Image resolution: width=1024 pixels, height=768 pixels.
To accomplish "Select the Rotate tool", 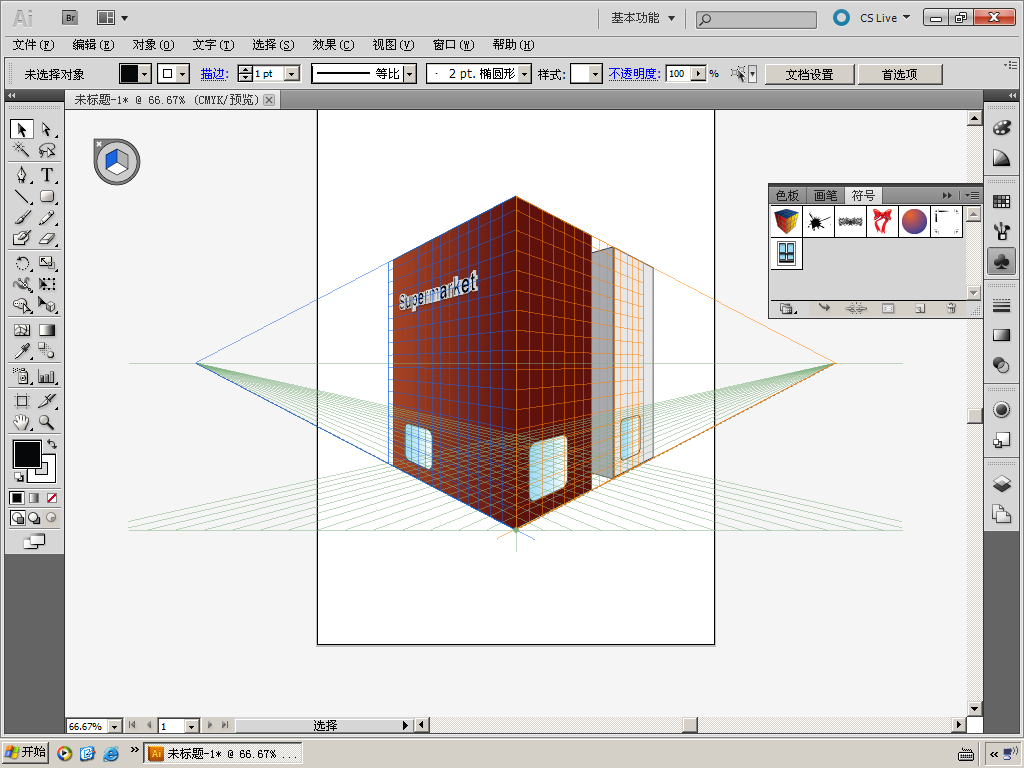I will [x=21, y=263].
